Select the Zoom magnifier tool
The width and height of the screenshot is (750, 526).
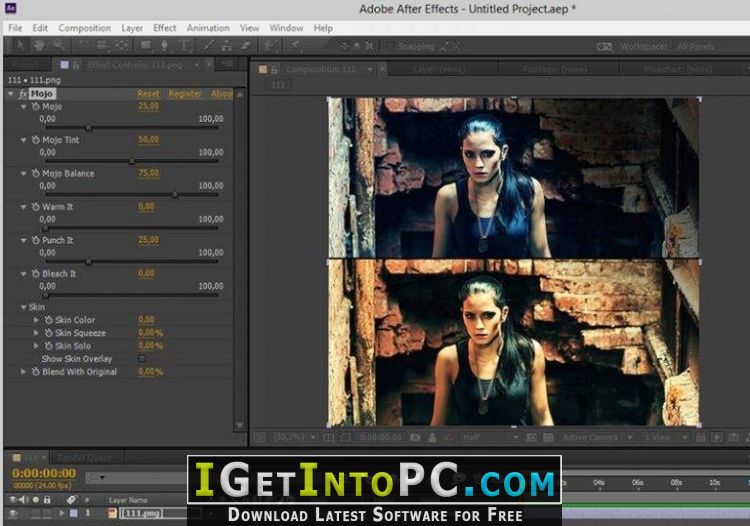pos(58,46)
